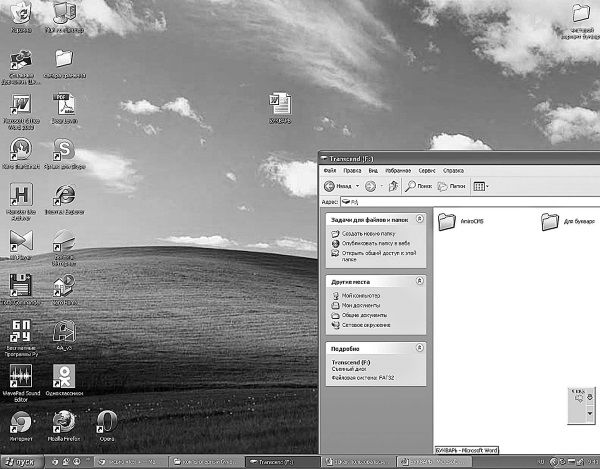Open the Recycle Bin (Корзина) icon
Screen dimensions: 600x469
click(21, 13)
